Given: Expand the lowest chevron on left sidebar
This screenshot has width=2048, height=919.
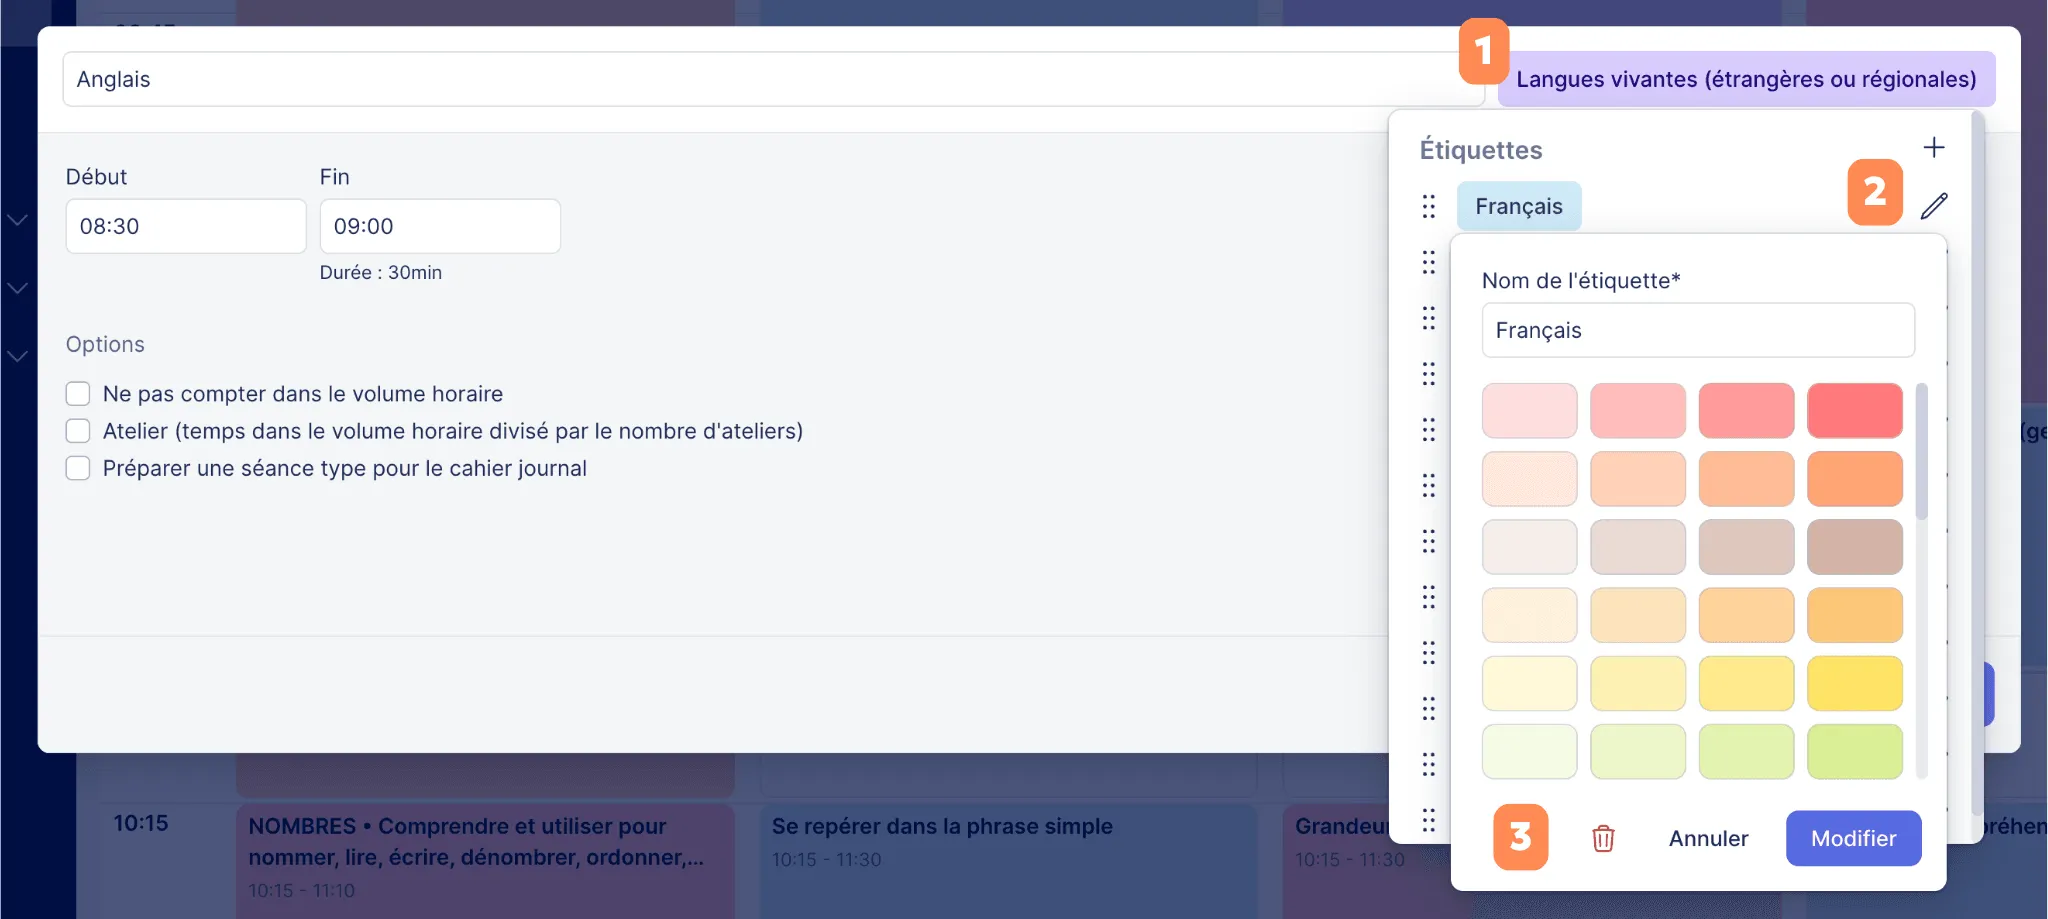Looking at the screenshot, I should [17, 356].
